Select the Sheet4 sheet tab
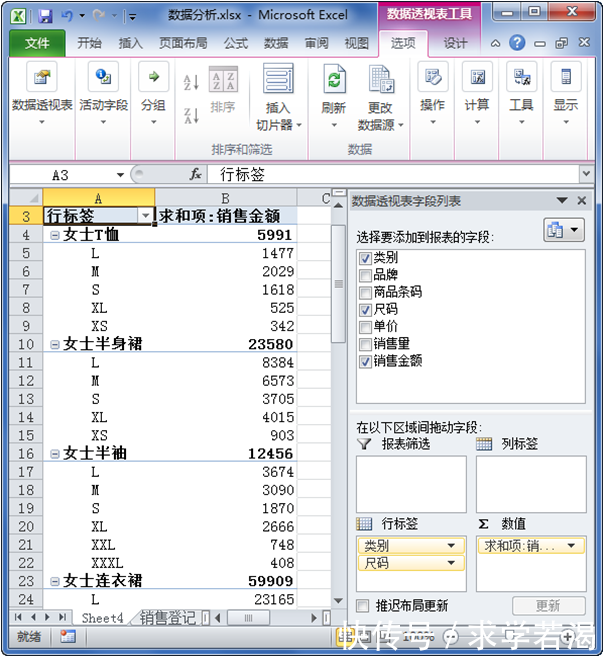This screenshot has height=657, width=604. (102, 618)
